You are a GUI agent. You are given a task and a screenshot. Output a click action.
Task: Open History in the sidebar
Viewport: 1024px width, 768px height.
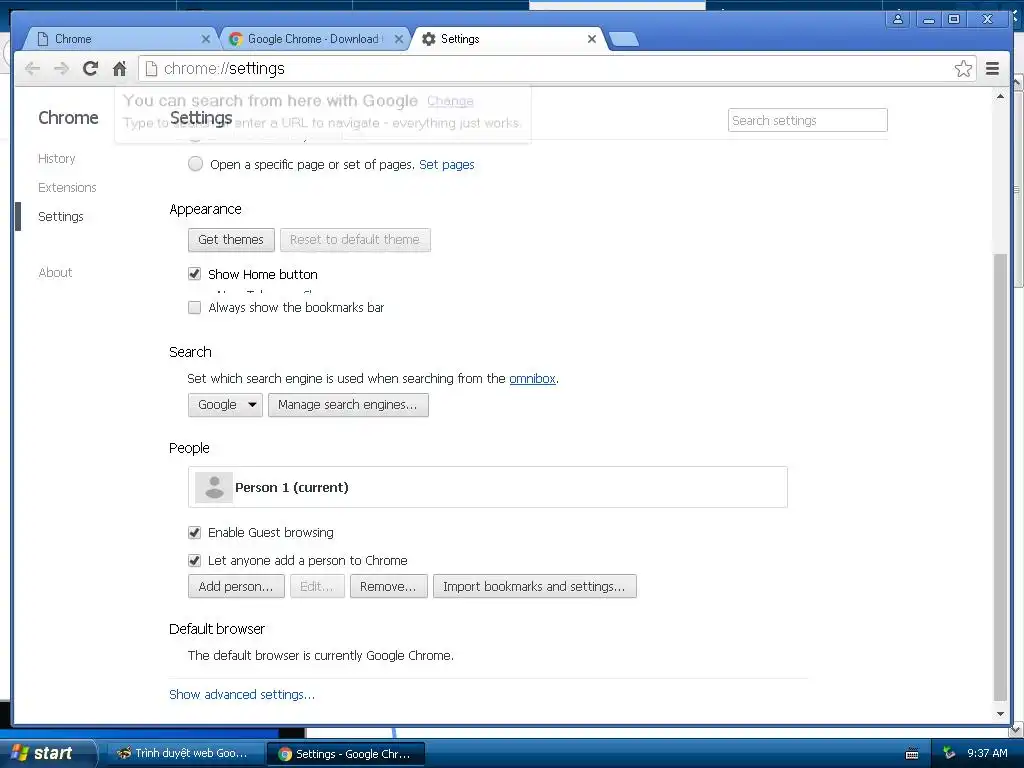click(x=57, y=159)
